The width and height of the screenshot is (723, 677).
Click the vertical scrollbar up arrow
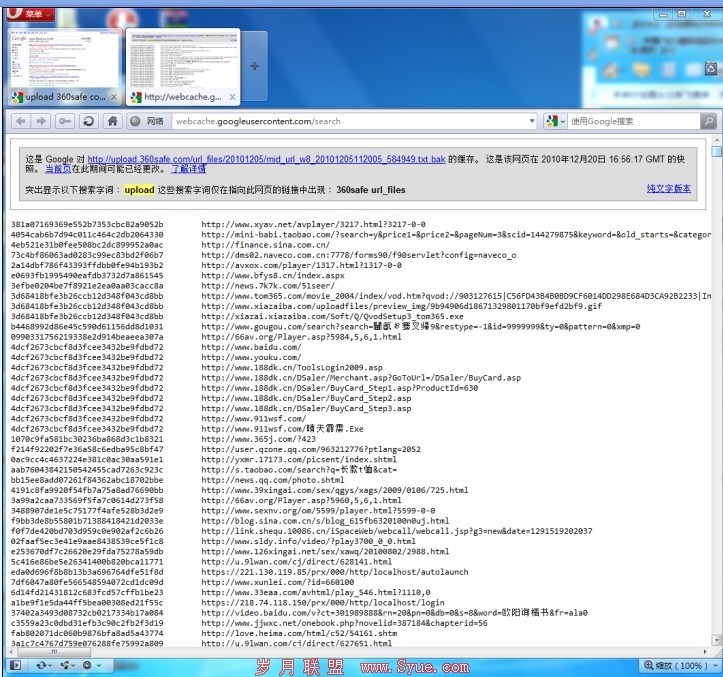click(x=717, y=139)
